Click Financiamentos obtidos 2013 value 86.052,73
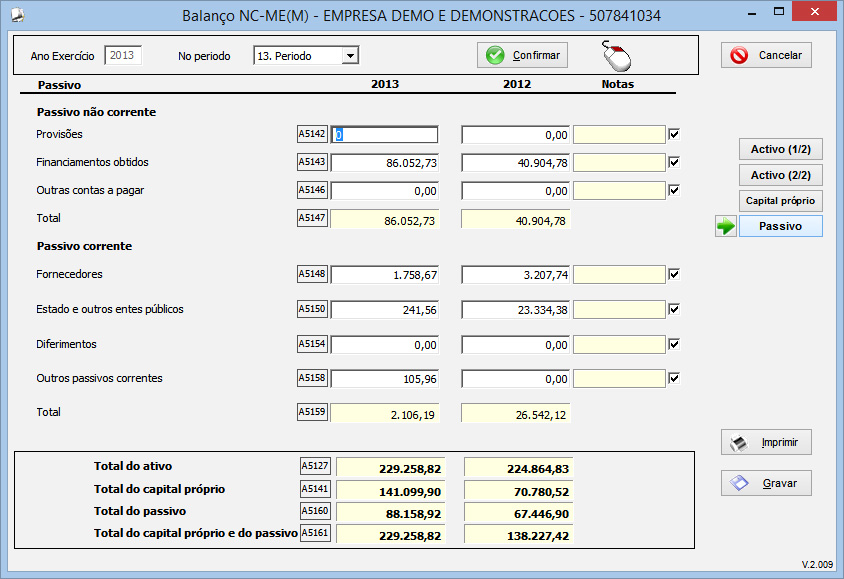 pyautogui.click(x=385, y=163)
